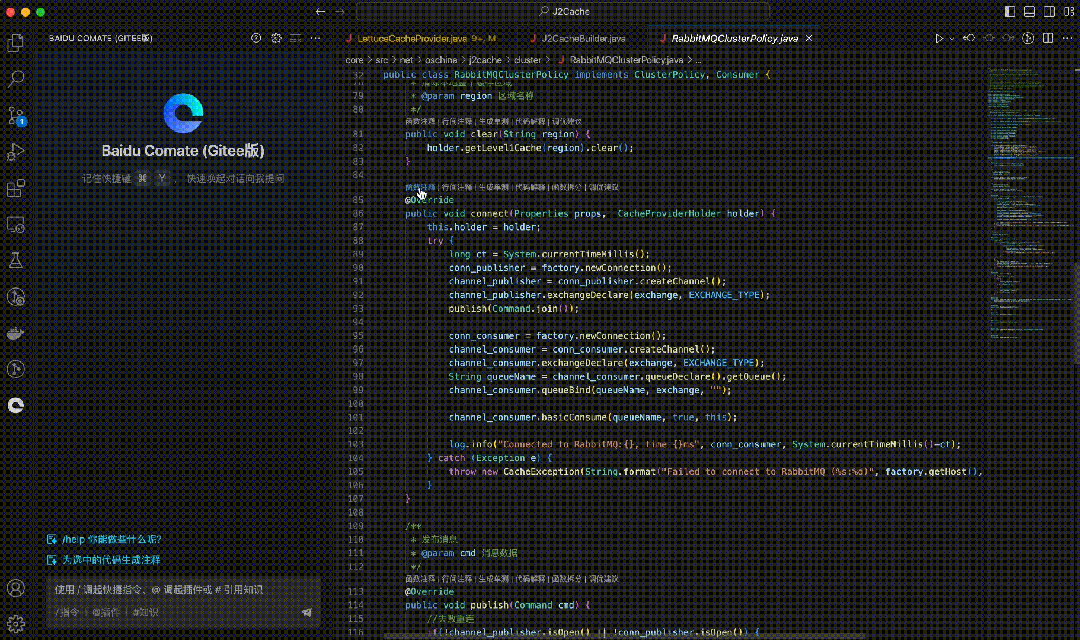Open the Remote Explorer view
1080x640 pixels.
[x=16, y=225]
